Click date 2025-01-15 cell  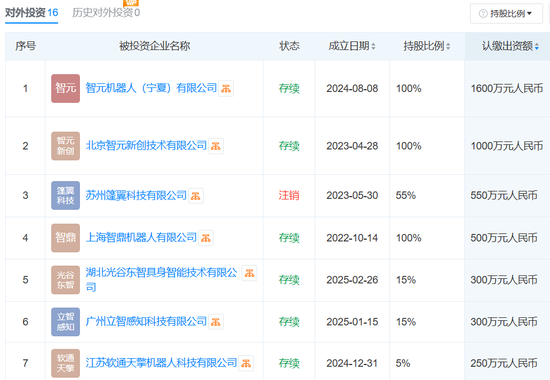pyautogui.click(x=352, y=322)
